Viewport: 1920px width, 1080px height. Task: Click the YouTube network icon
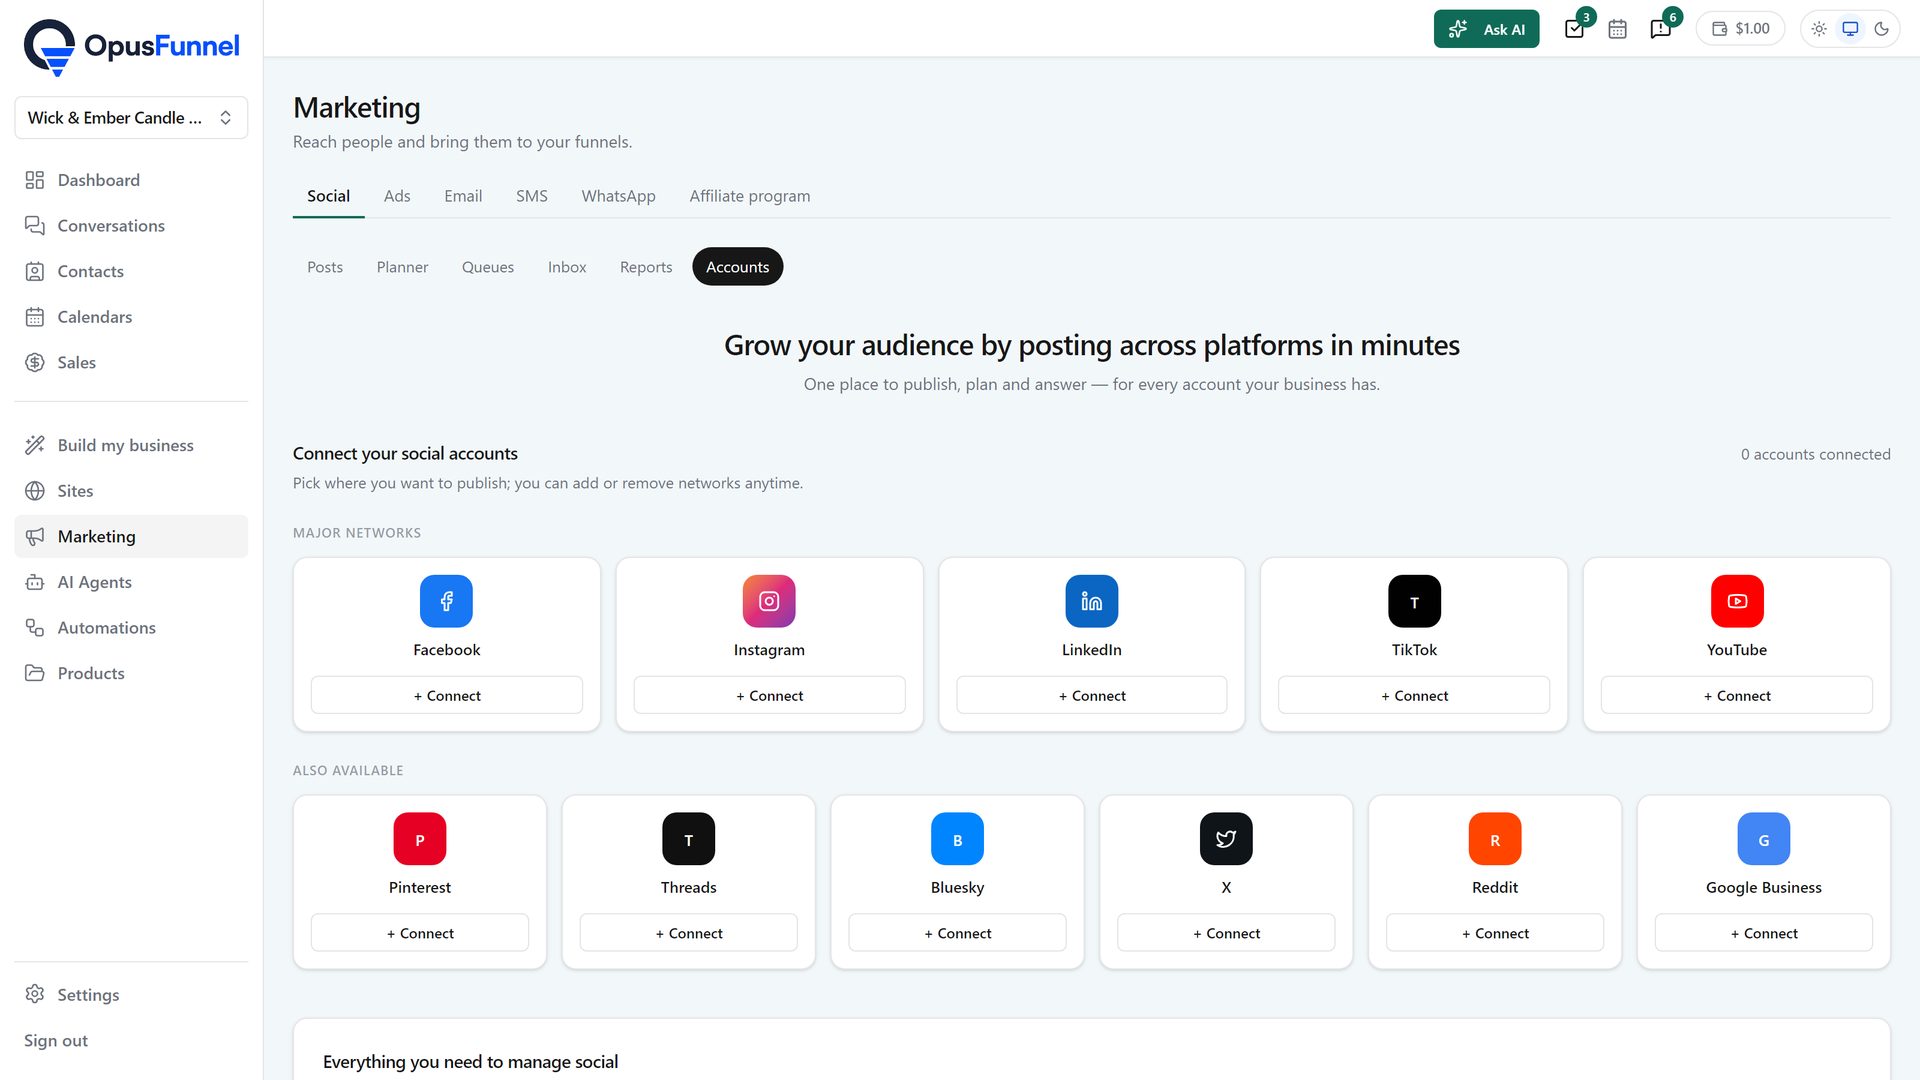tap(1737, 601)
